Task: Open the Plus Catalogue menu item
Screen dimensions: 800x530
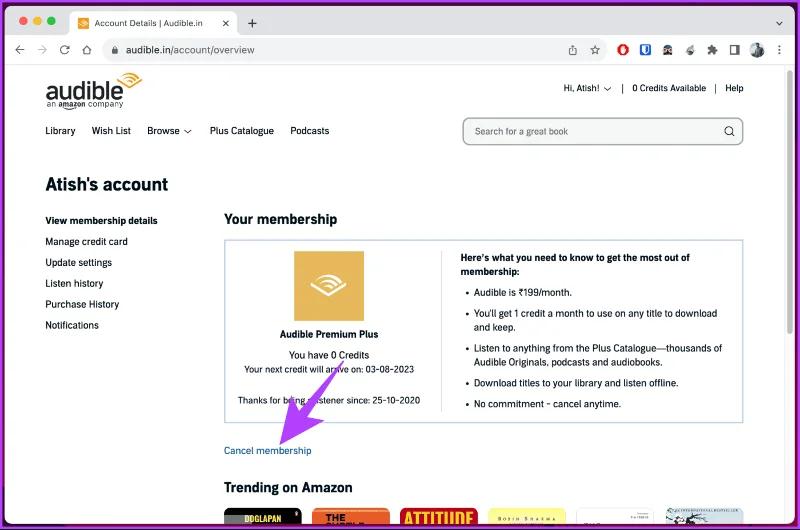Action: (242, 131)
